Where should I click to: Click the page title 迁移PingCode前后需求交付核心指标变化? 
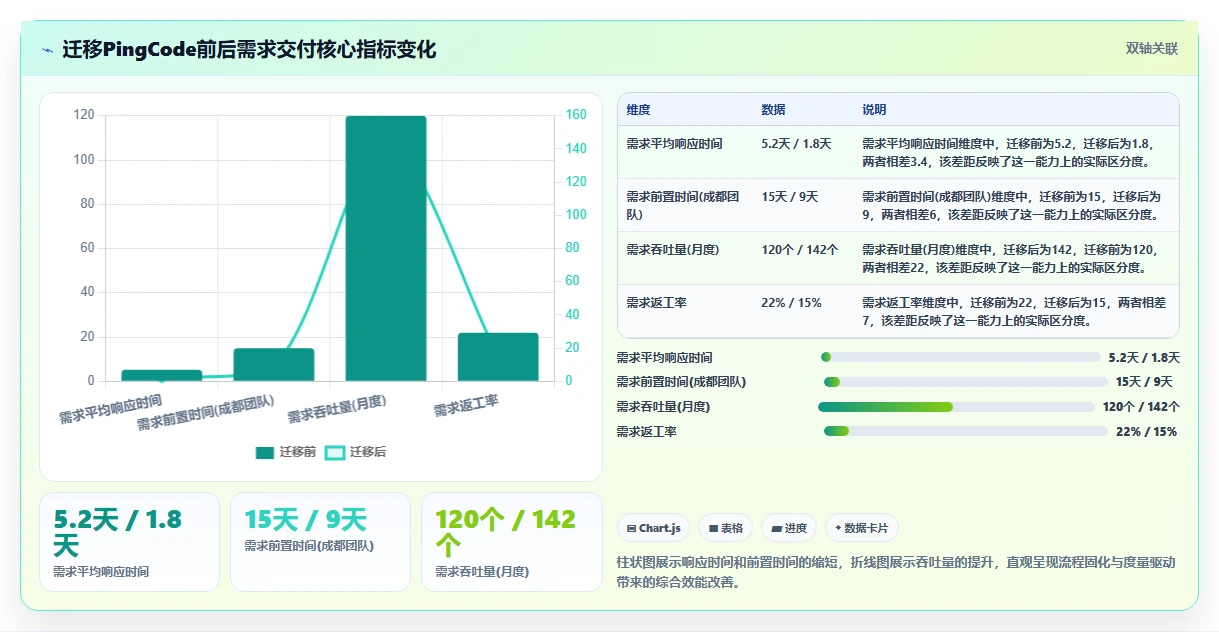coord(249,50)
